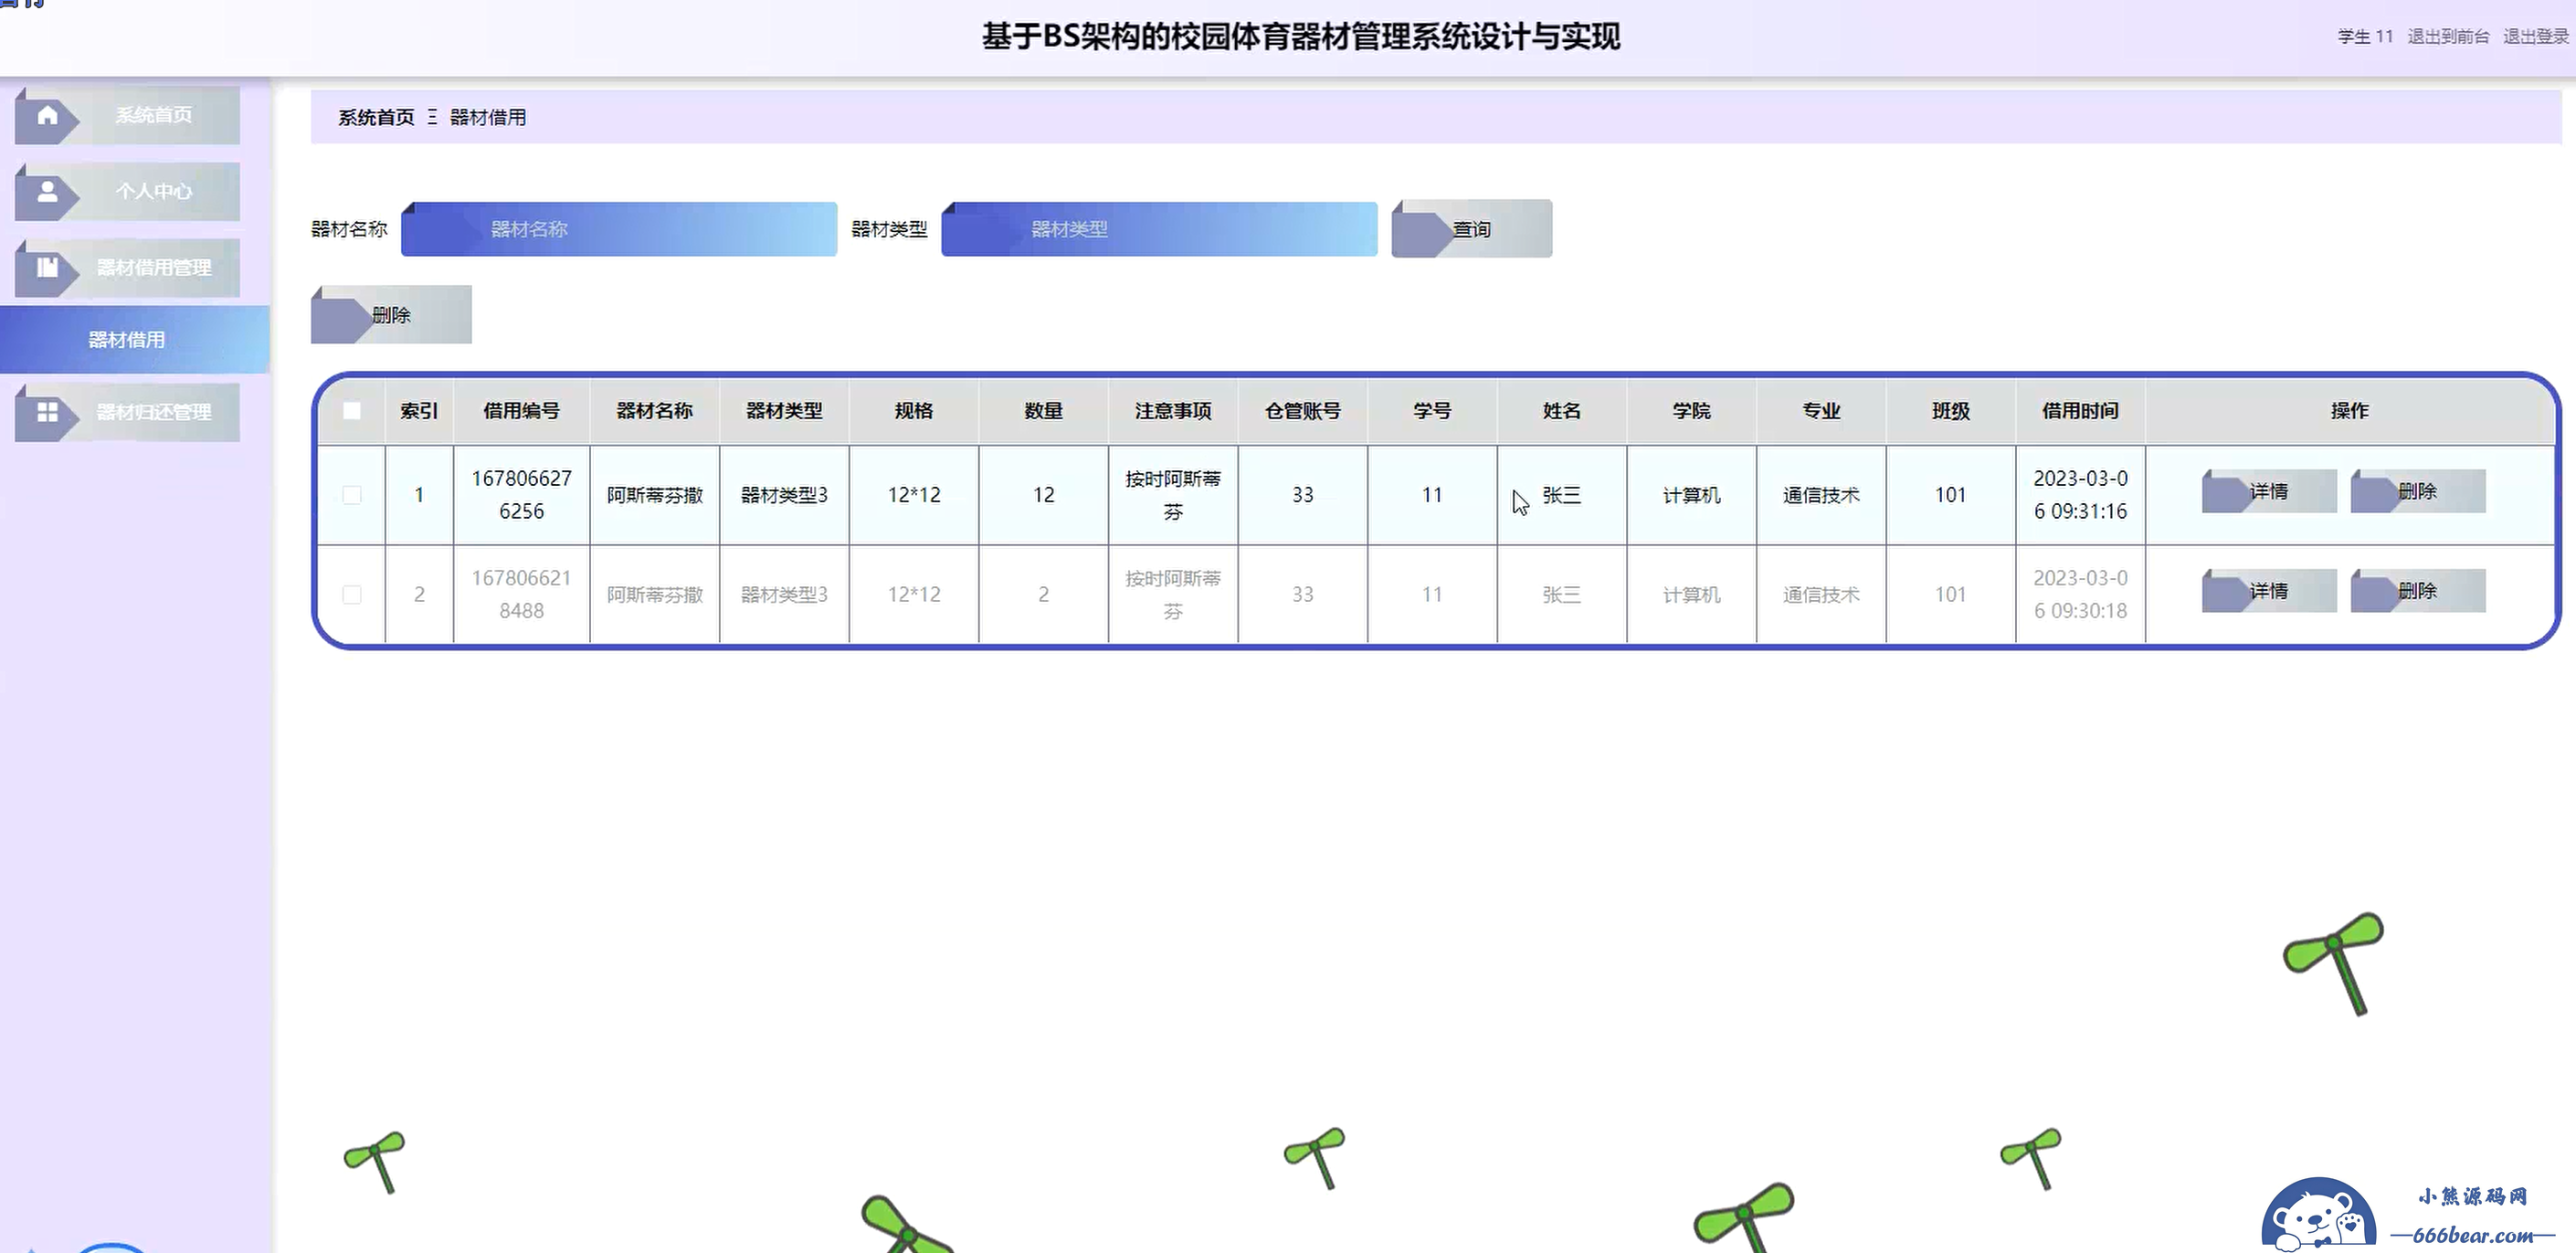
Task: Tick the select-all checkbox in the table header
Action: click(352, 411)
